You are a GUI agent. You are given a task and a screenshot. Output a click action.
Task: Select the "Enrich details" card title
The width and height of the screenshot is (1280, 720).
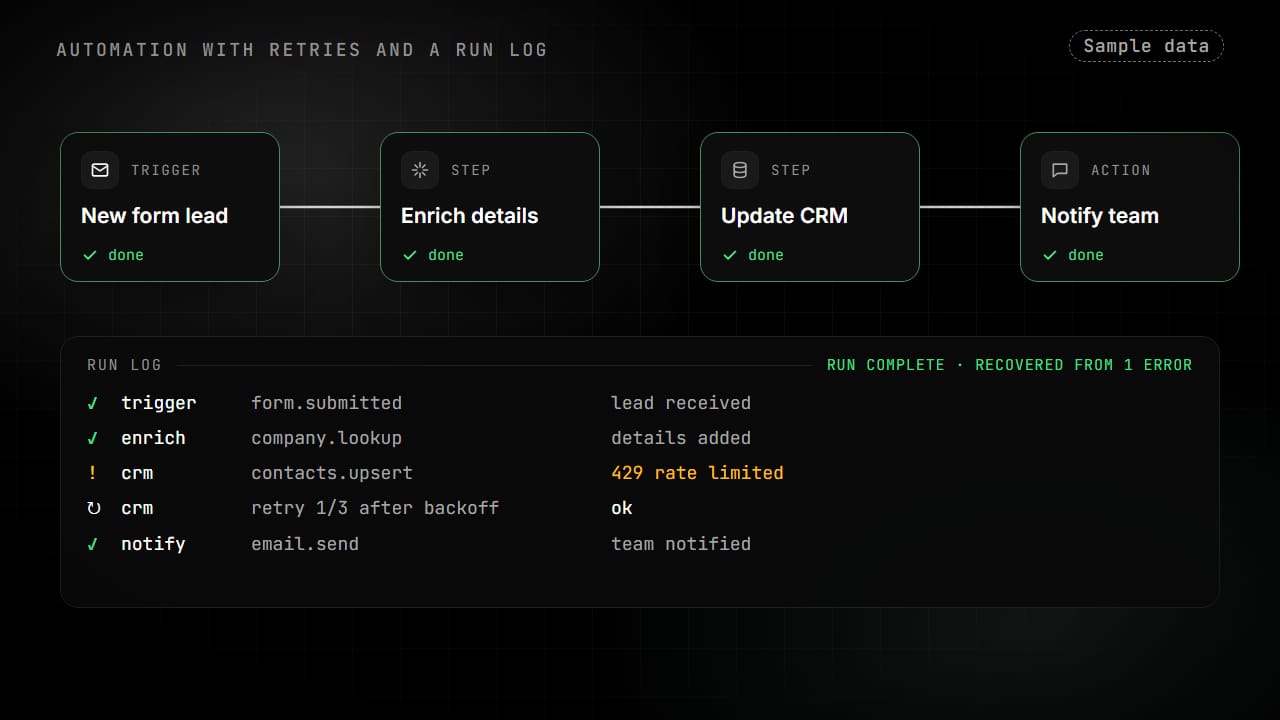469,216
